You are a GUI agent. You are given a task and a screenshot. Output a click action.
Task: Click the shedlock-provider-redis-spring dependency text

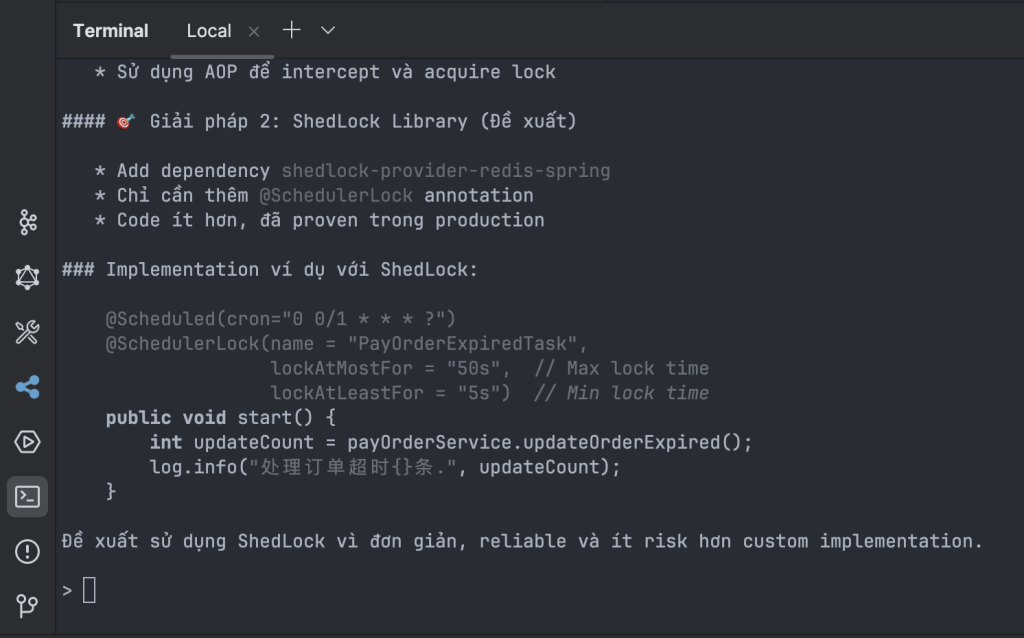[445, 171]
